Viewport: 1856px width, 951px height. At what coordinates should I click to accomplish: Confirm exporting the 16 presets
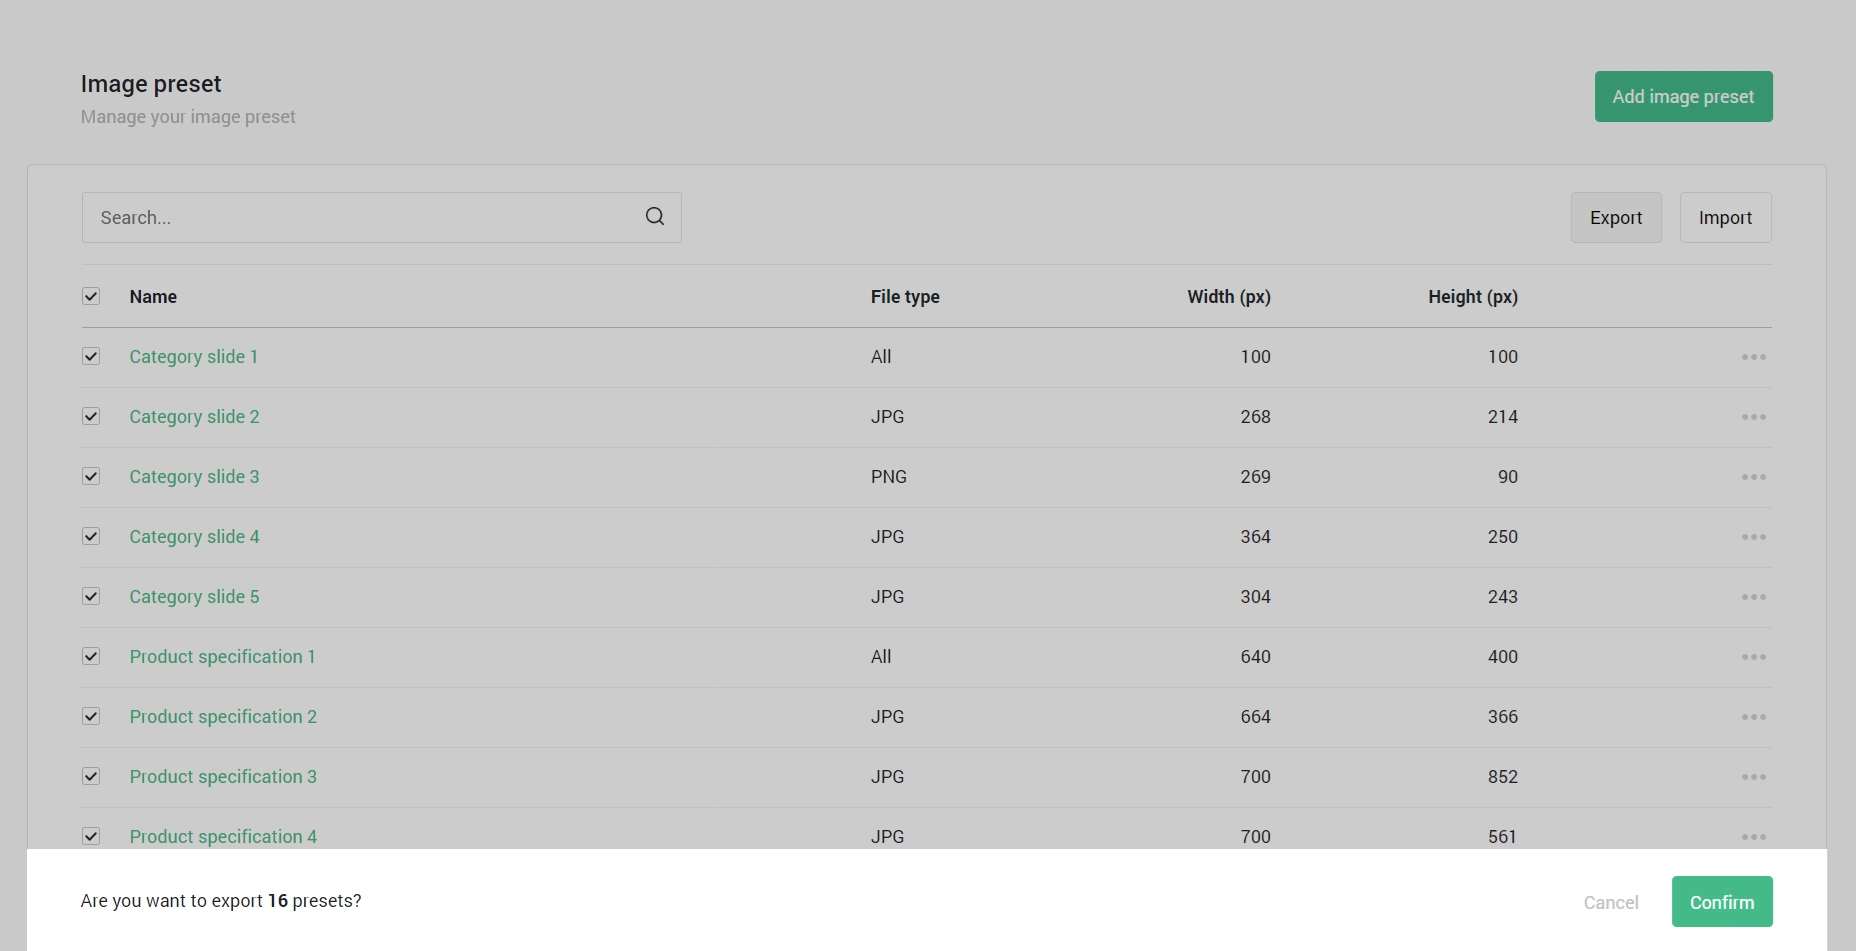click(x=1721, y=902)
